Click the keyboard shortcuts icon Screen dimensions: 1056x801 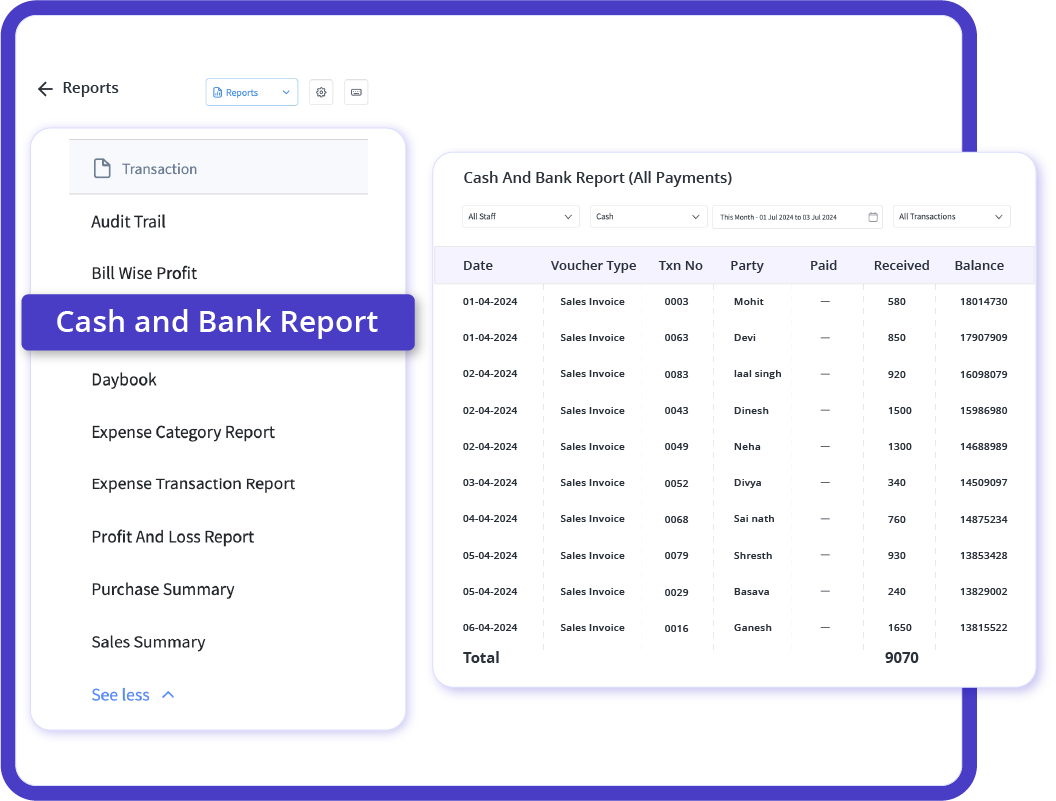tap(356, 91)
